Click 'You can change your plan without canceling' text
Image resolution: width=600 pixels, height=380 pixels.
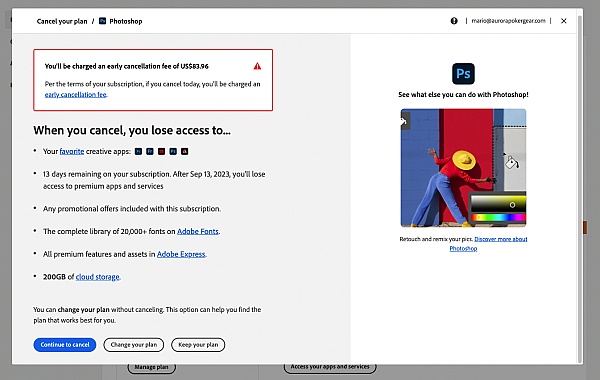coord(147,315)
